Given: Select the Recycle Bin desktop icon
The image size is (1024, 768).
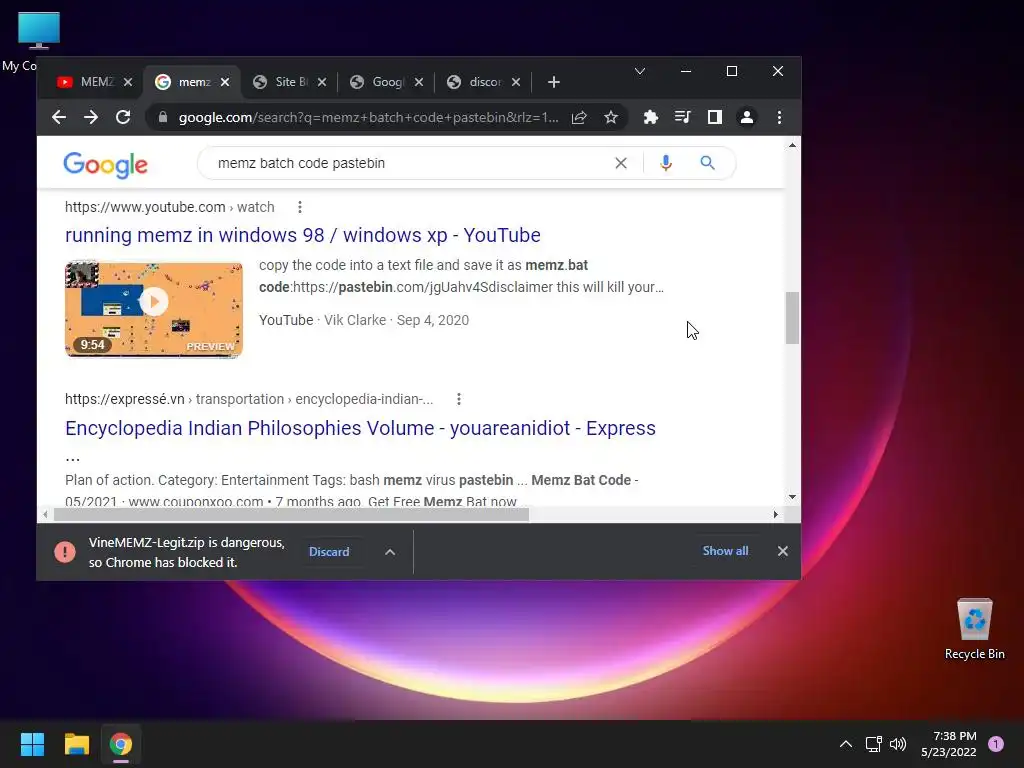Looking at the screenshot, I should (x=975, y=629).
